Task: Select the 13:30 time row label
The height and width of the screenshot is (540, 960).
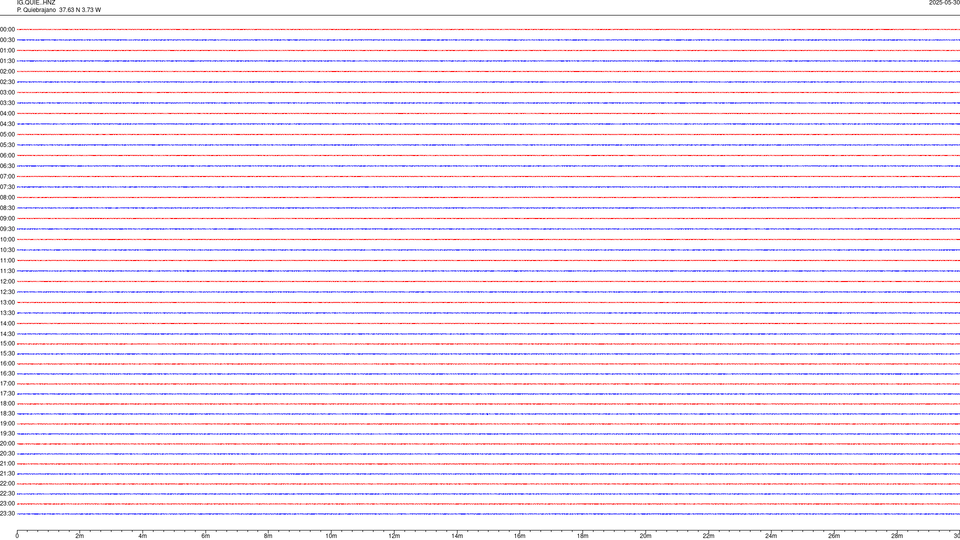Action: tap(7, 313)
